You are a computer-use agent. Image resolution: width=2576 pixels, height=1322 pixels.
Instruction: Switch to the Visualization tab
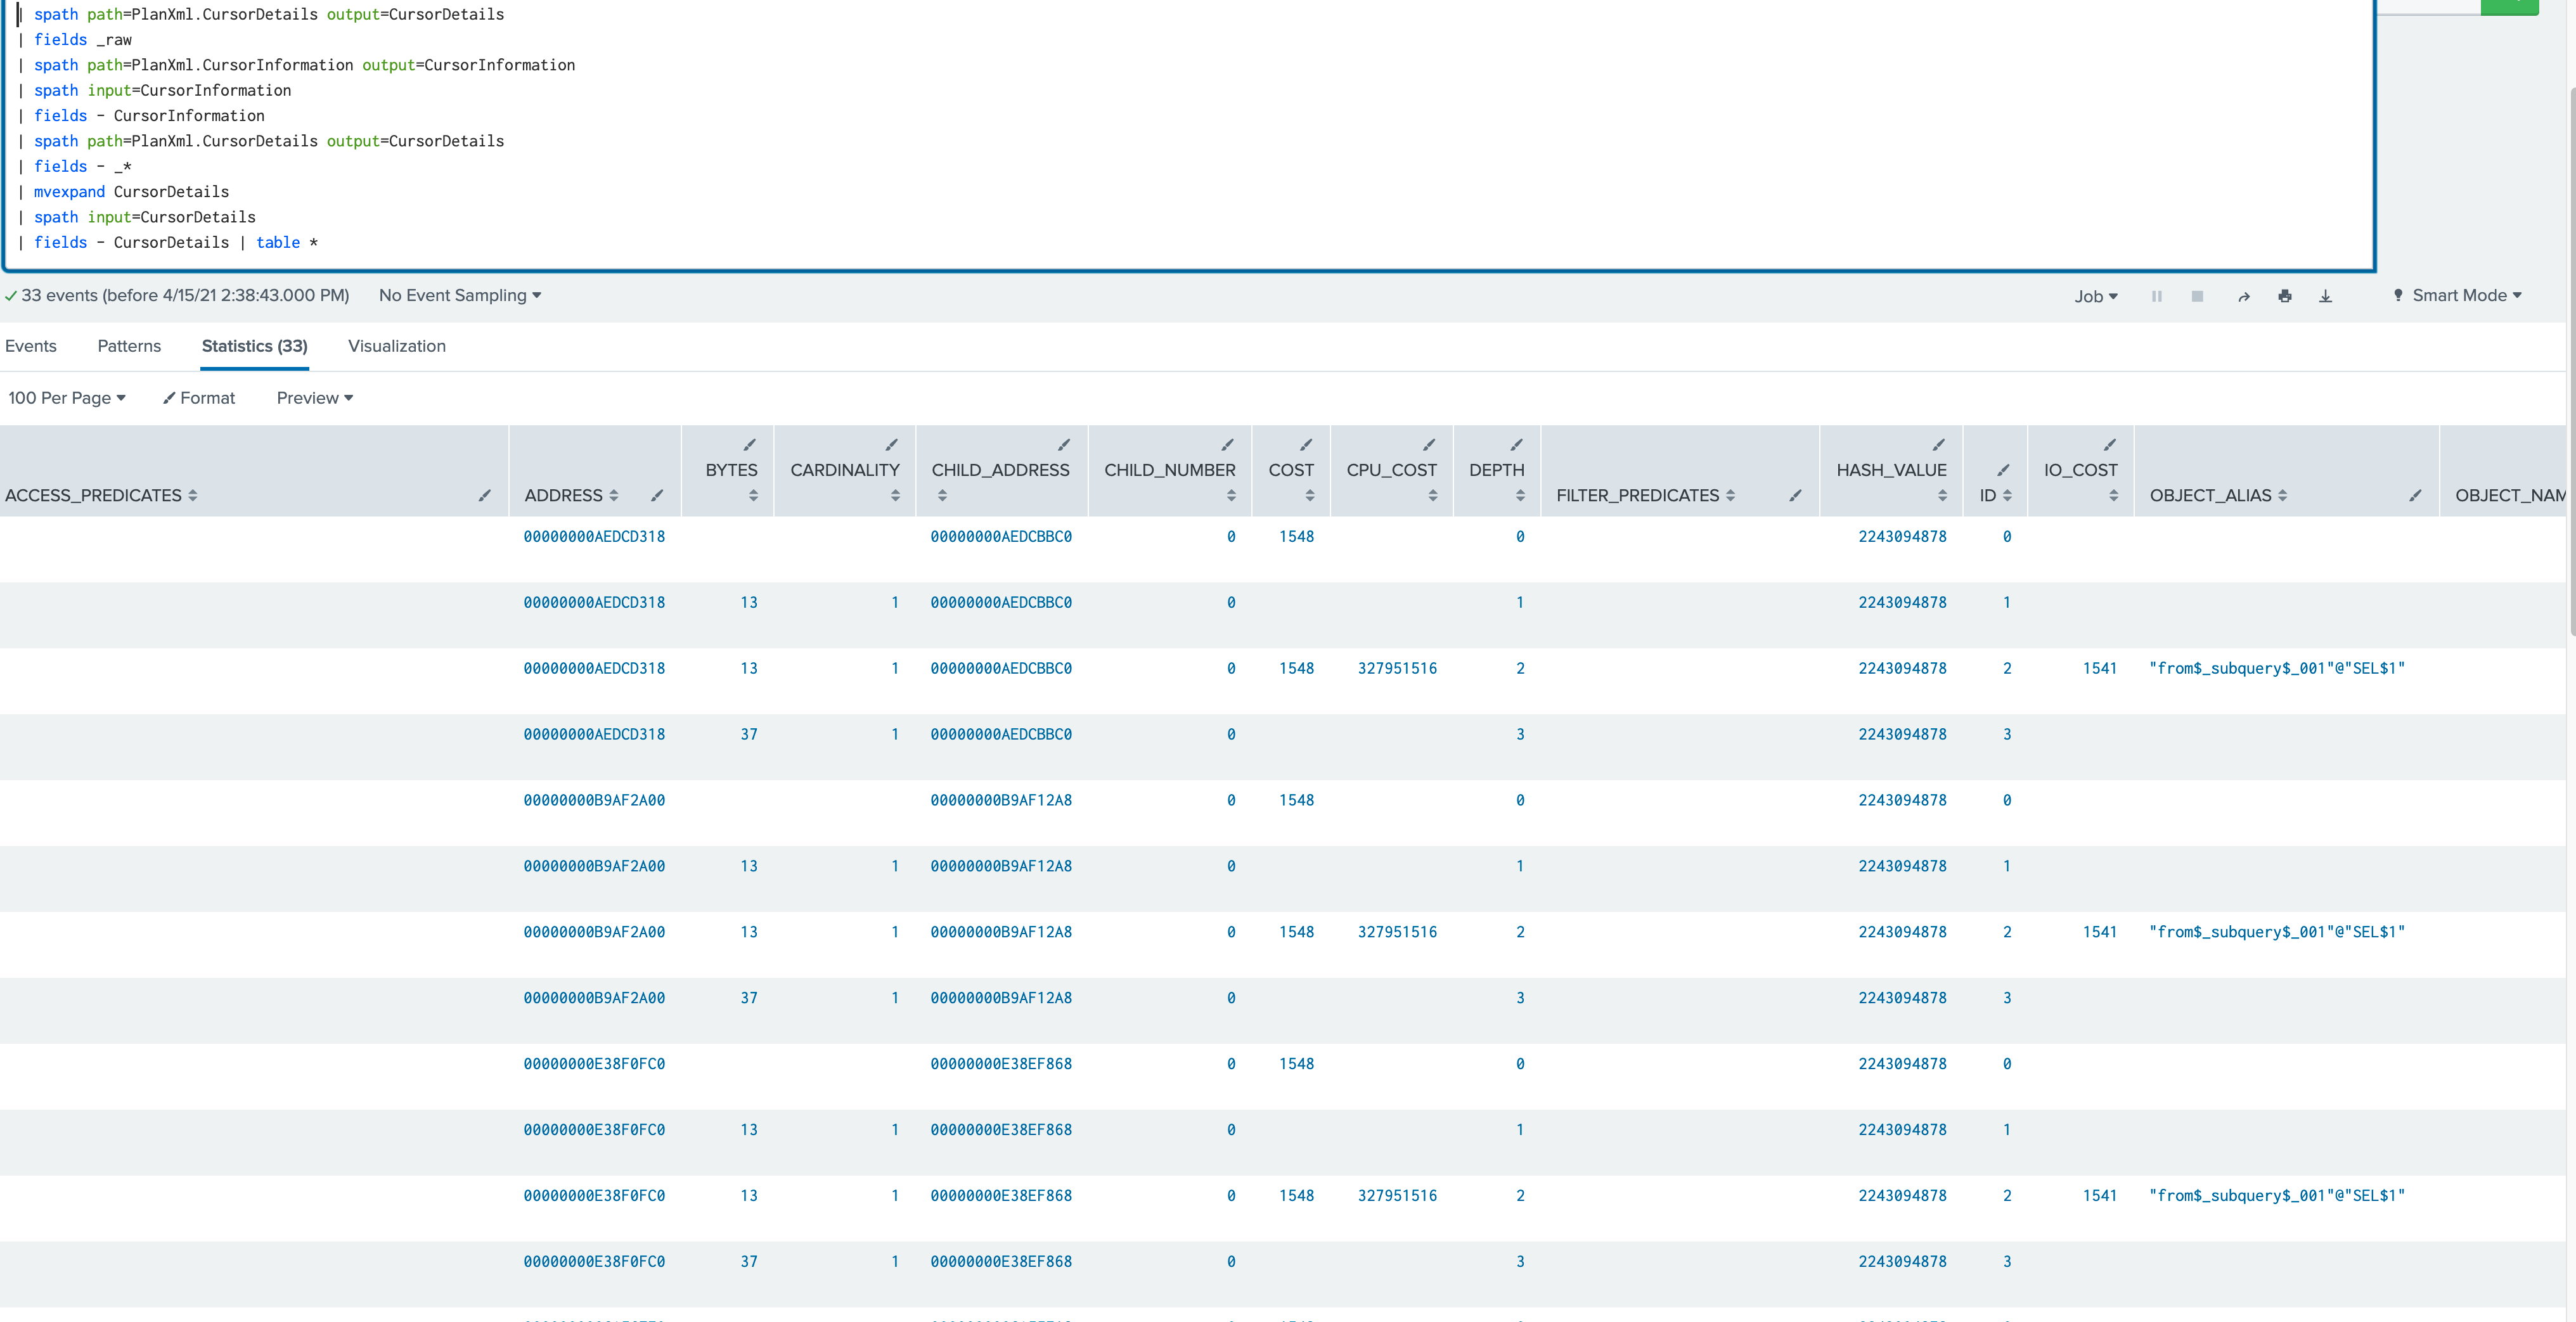click(x=396, y=346)
